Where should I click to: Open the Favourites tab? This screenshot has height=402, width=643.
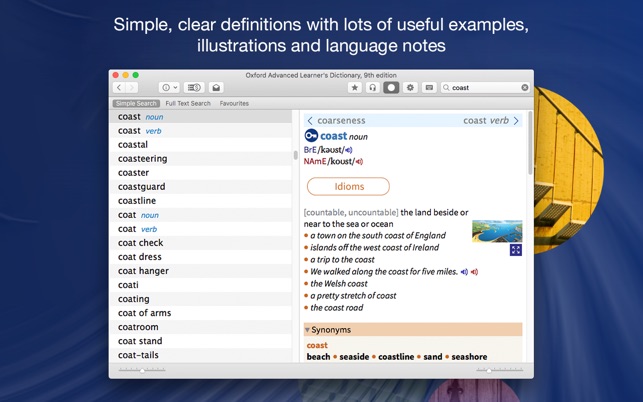click(x=234, y=103)
